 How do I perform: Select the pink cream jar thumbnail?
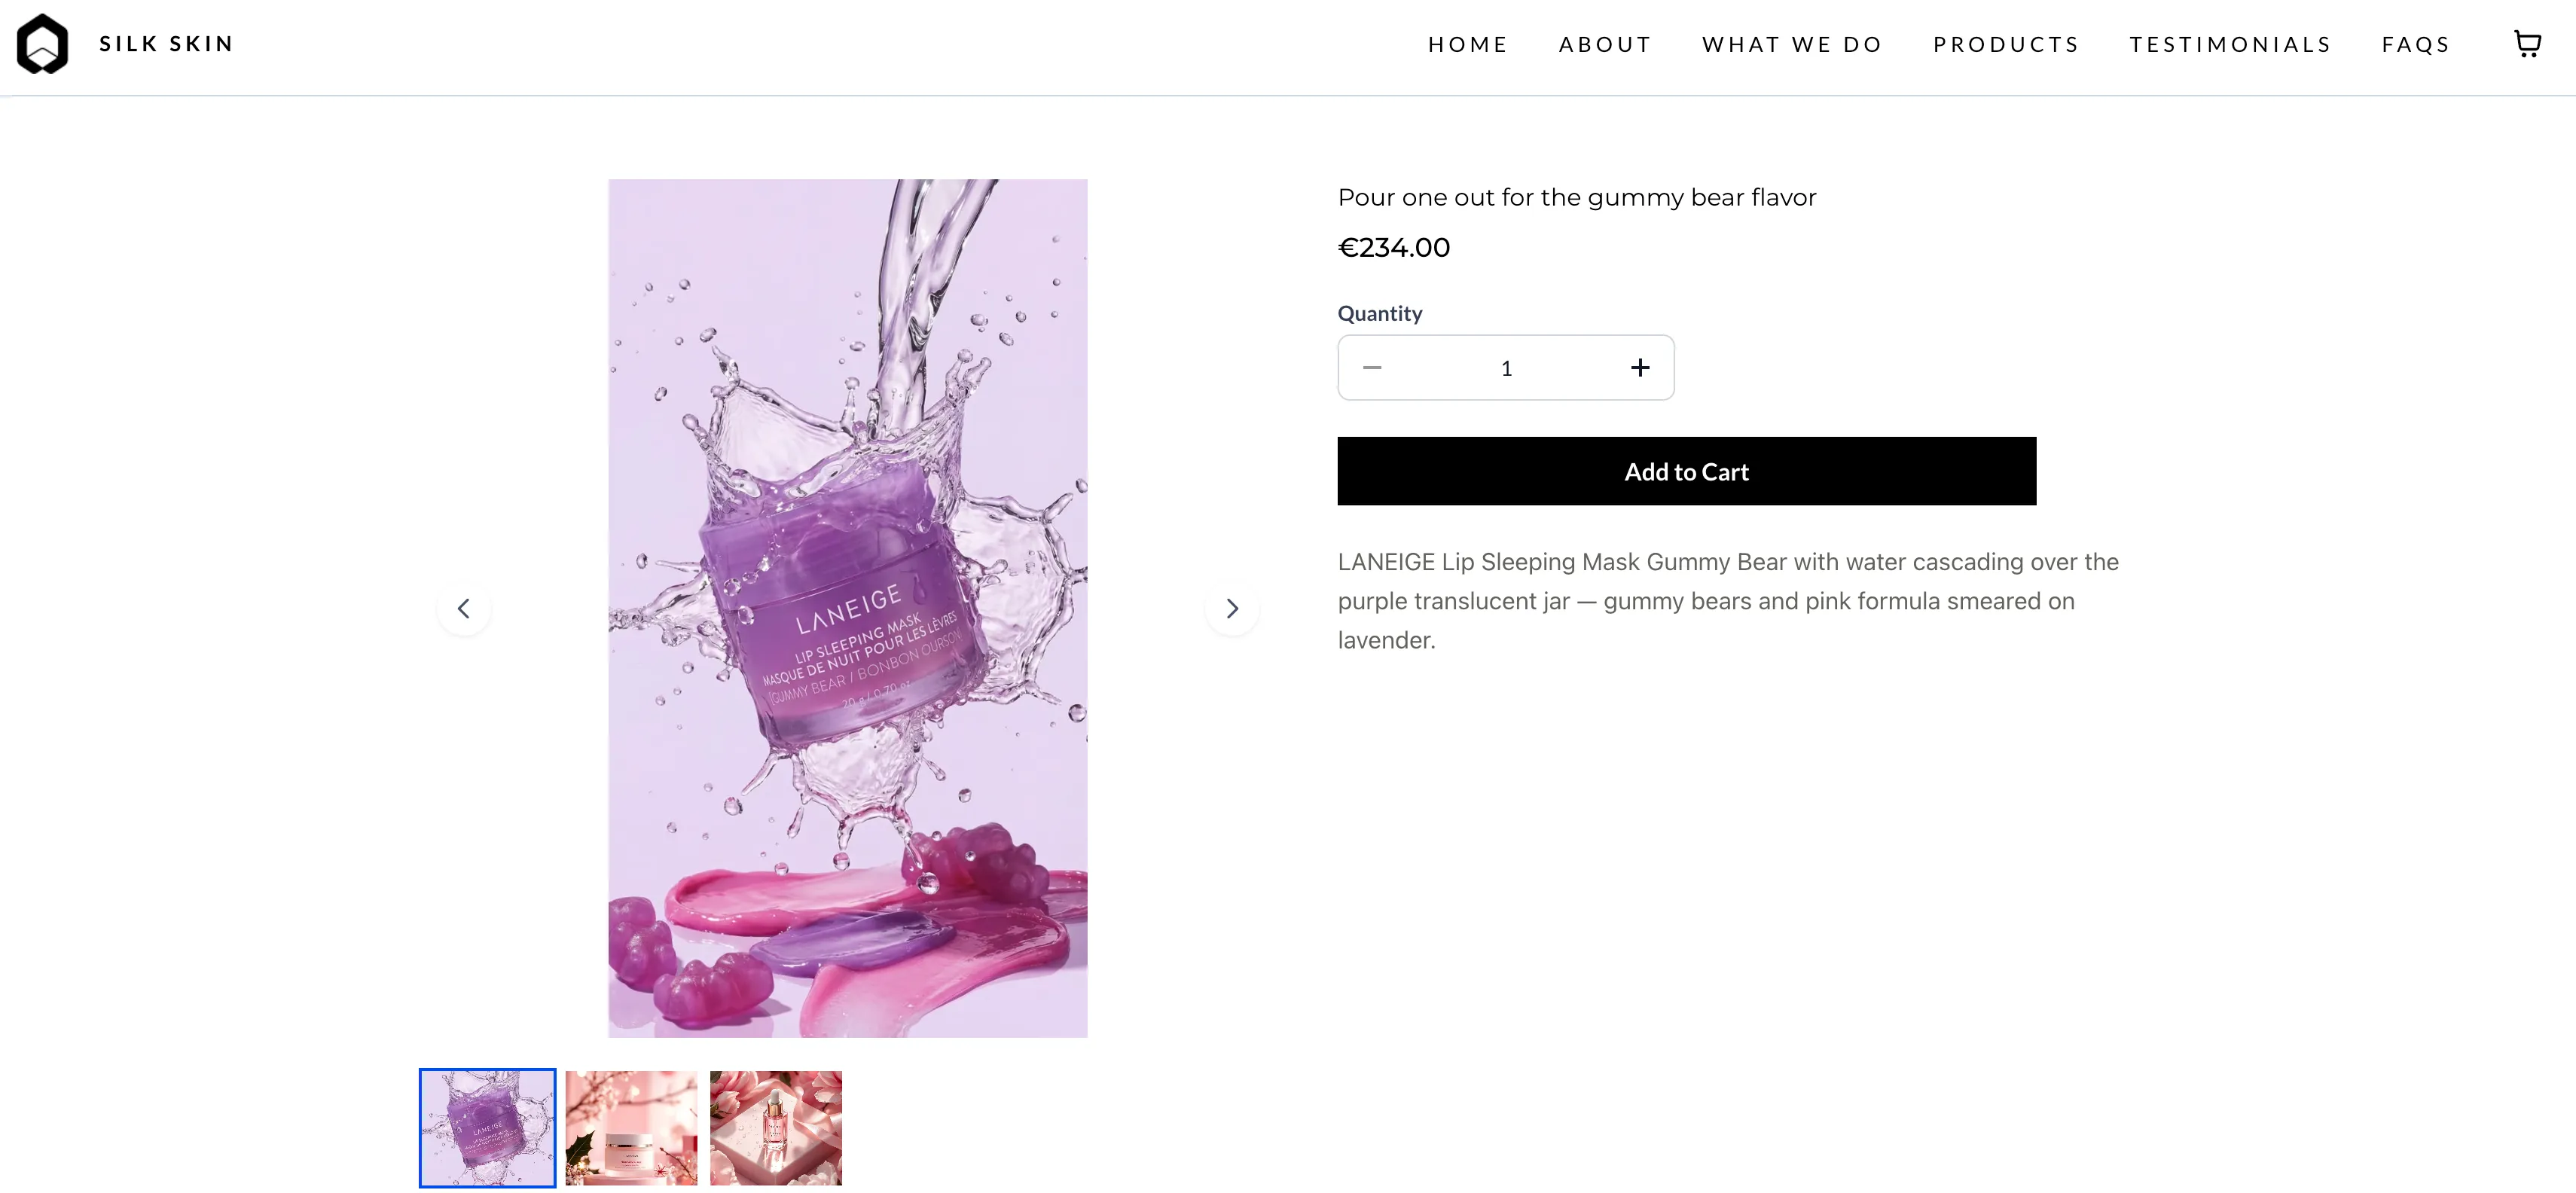coord(631,1128)
